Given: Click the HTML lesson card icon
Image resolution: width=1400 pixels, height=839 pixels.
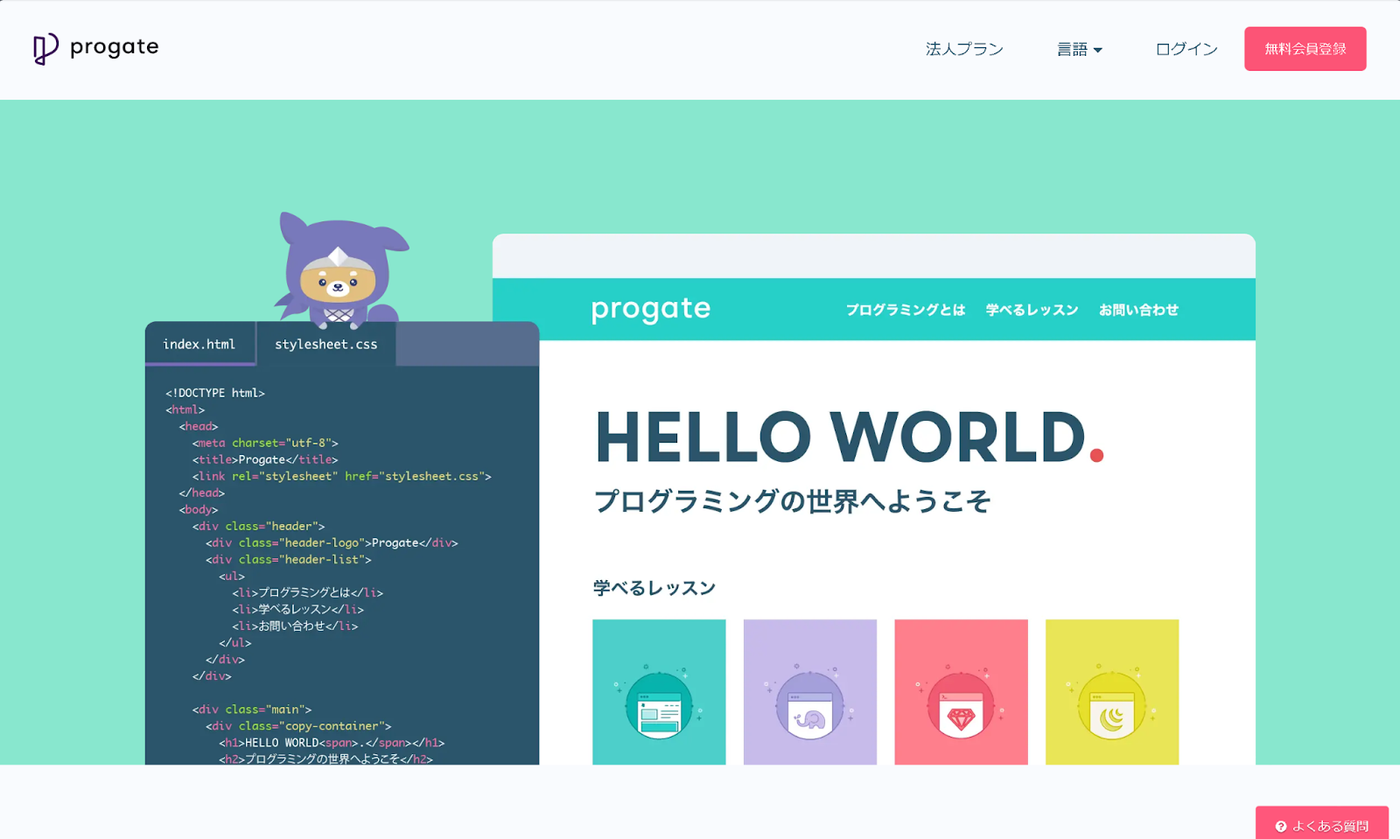Looking at the screenshot, I should click(659, 703).
